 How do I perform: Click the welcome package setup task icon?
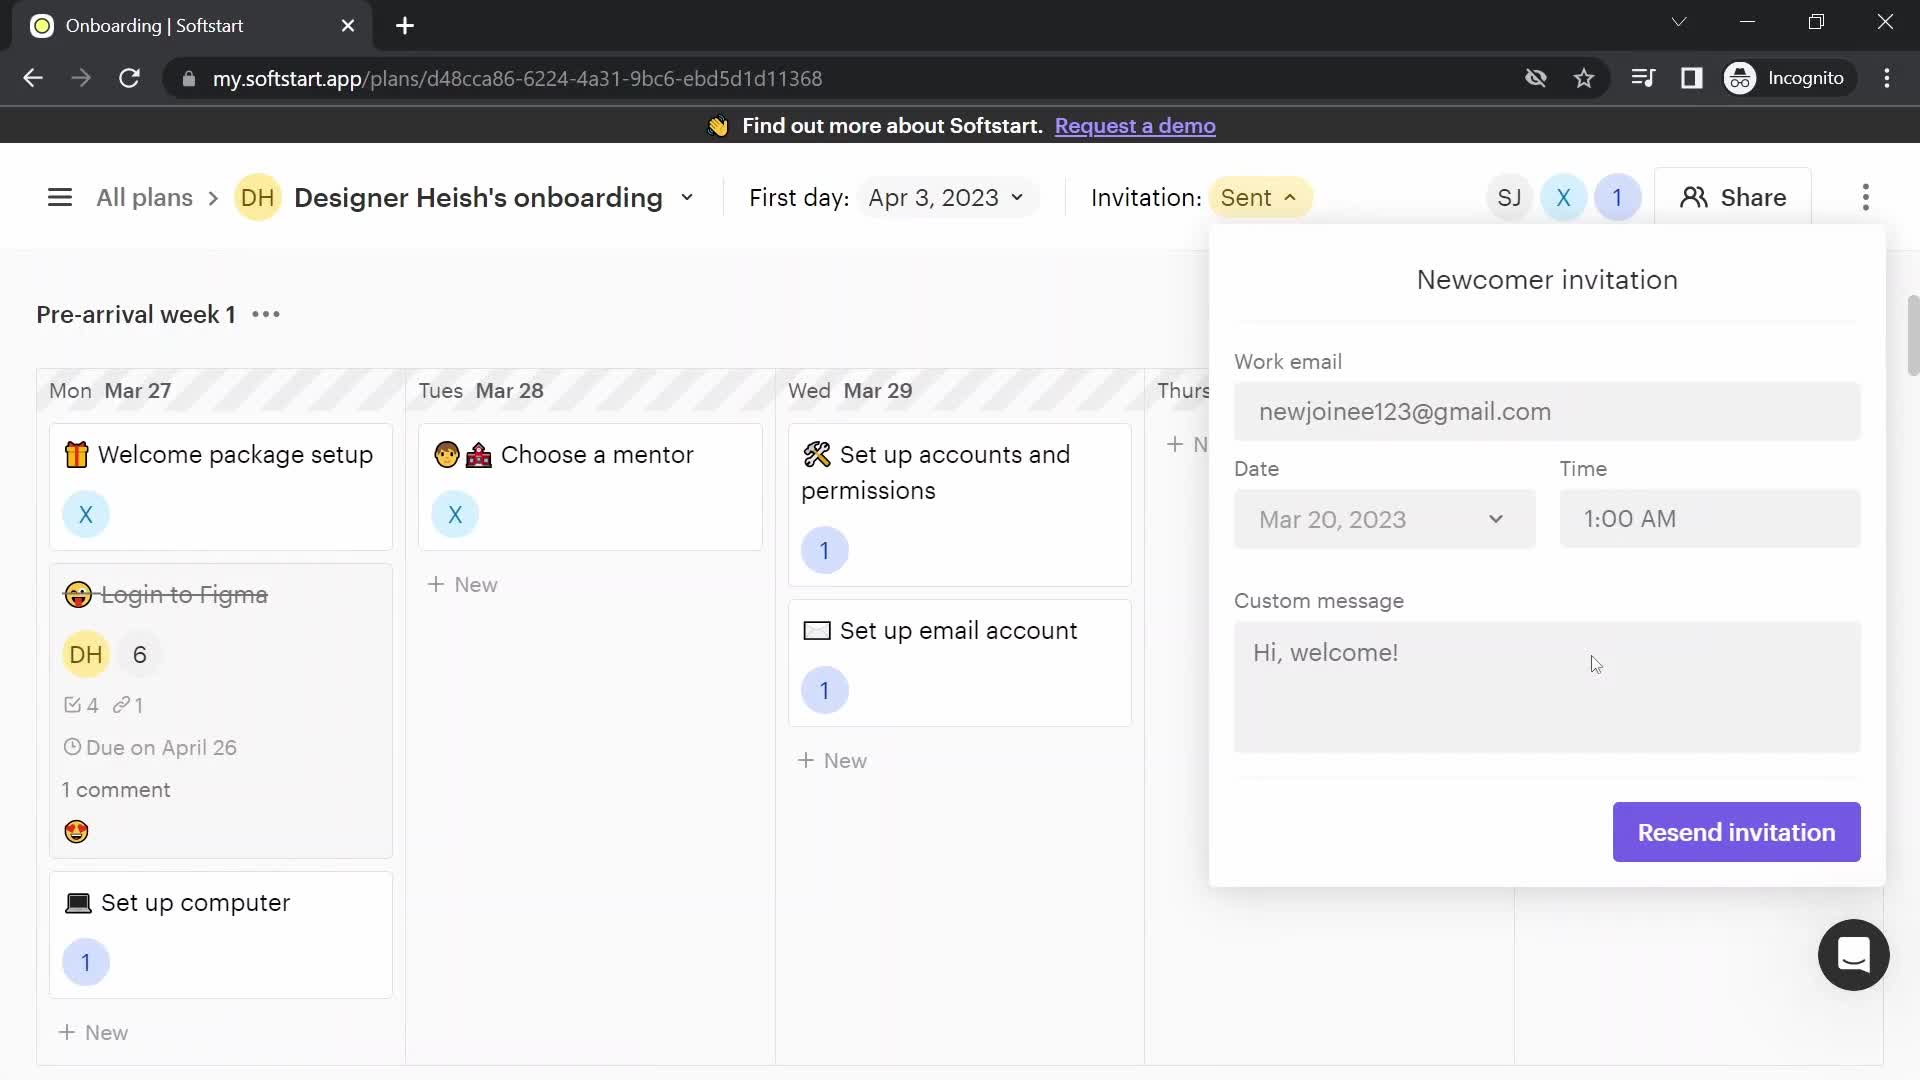point(75,454)
